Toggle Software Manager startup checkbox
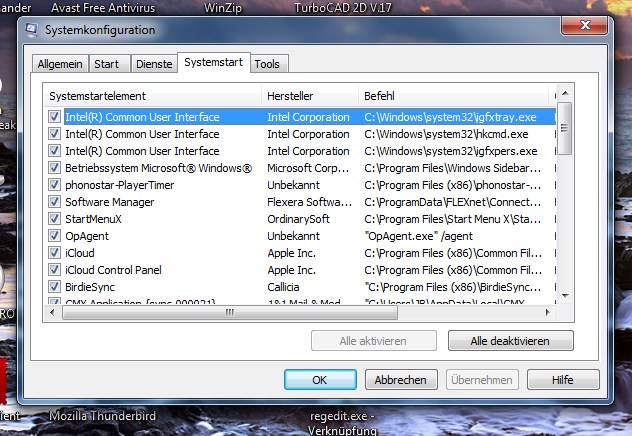This screenshot has height=436, width=632. click(54, 201)
